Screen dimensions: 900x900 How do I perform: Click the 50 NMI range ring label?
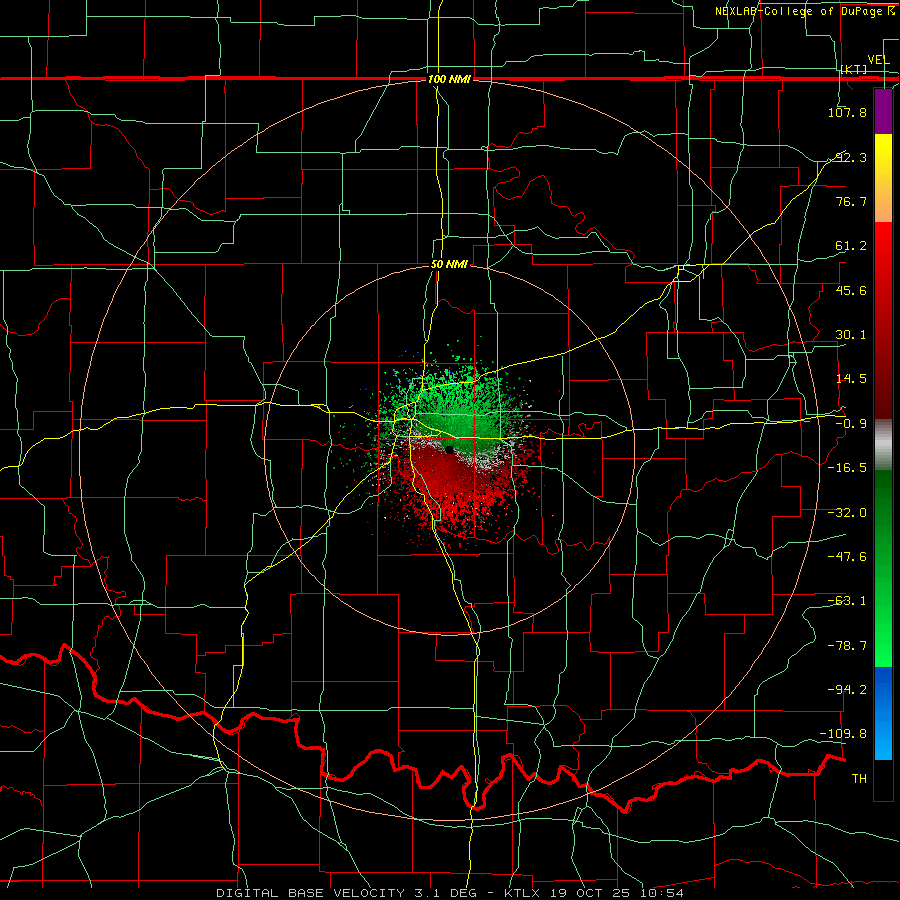pyautogui.click(x=449, y=265)
